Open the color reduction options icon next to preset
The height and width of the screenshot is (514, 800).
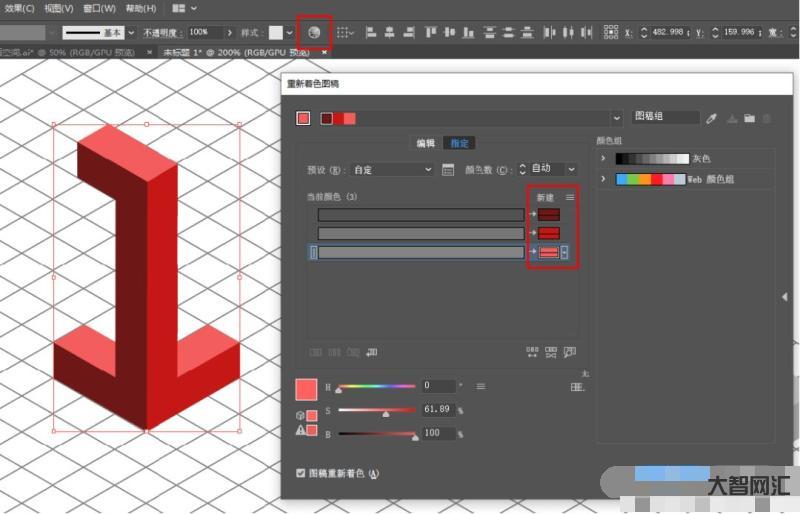pos(448,169)
